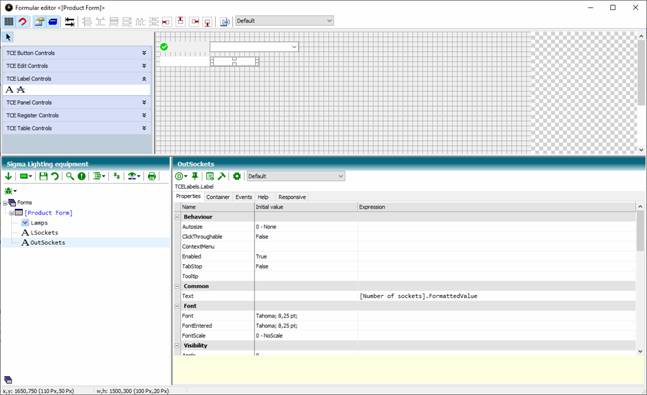
Task: Click the Initial value column header
Action: point(306,207)
